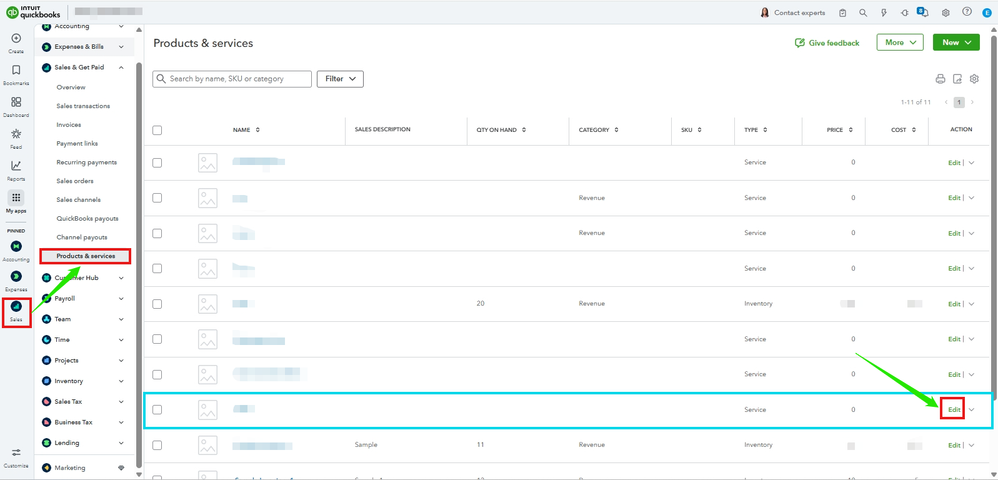Click the export list icon
Image resolution: width=998 pixels, height=480 pixels.
click(x=957, y=79)
